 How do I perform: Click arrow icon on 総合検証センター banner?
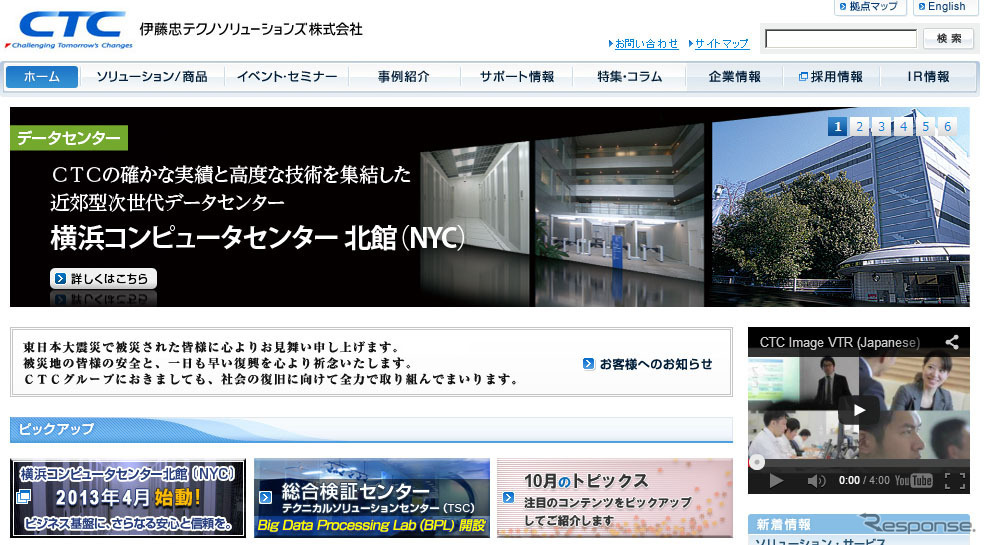point(266,497)
